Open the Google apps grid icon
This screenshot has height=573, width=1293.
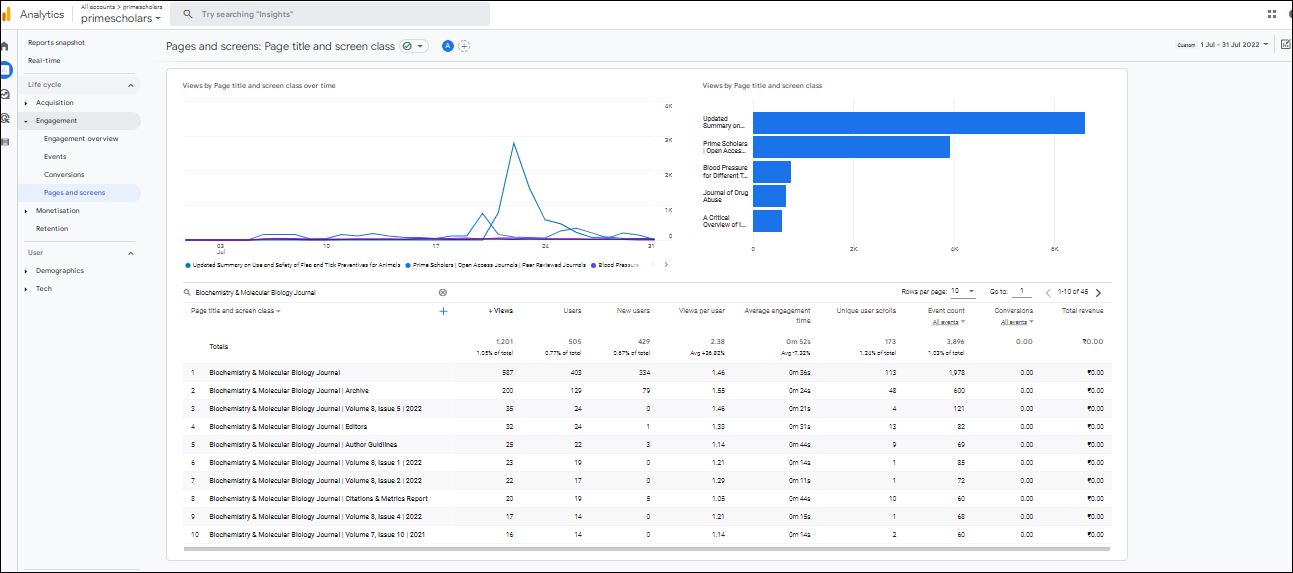(x=1272, y=15)
